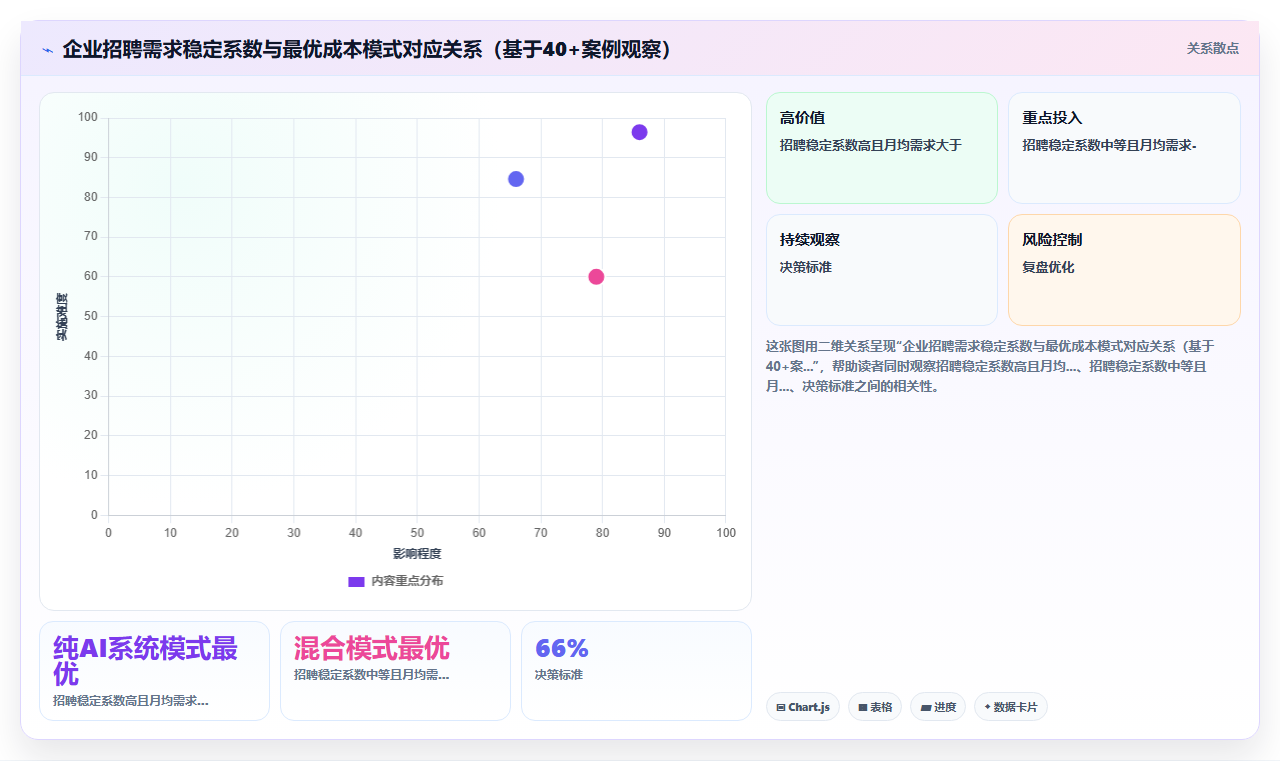Viewport: 1280px width, 761px height.
Task: Open the 持续观察 card
Action: coord(882,270)
